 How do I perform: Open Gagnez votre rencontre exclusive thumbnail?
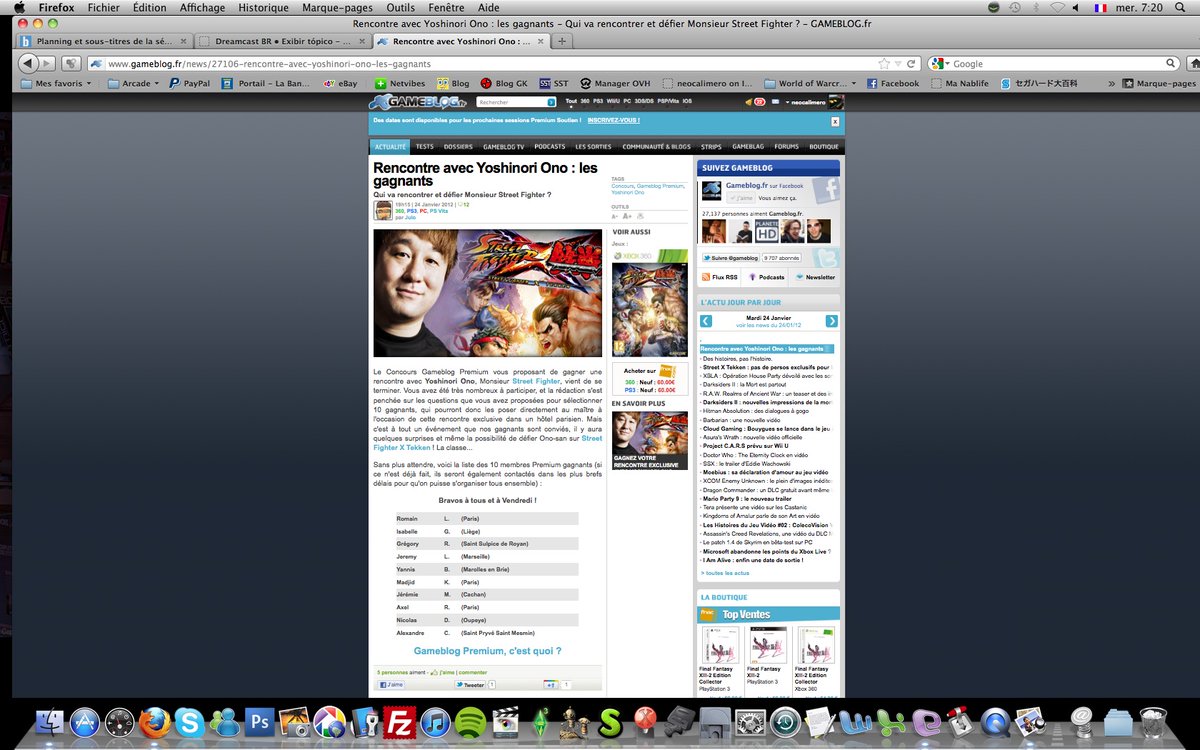pos(650,440)
